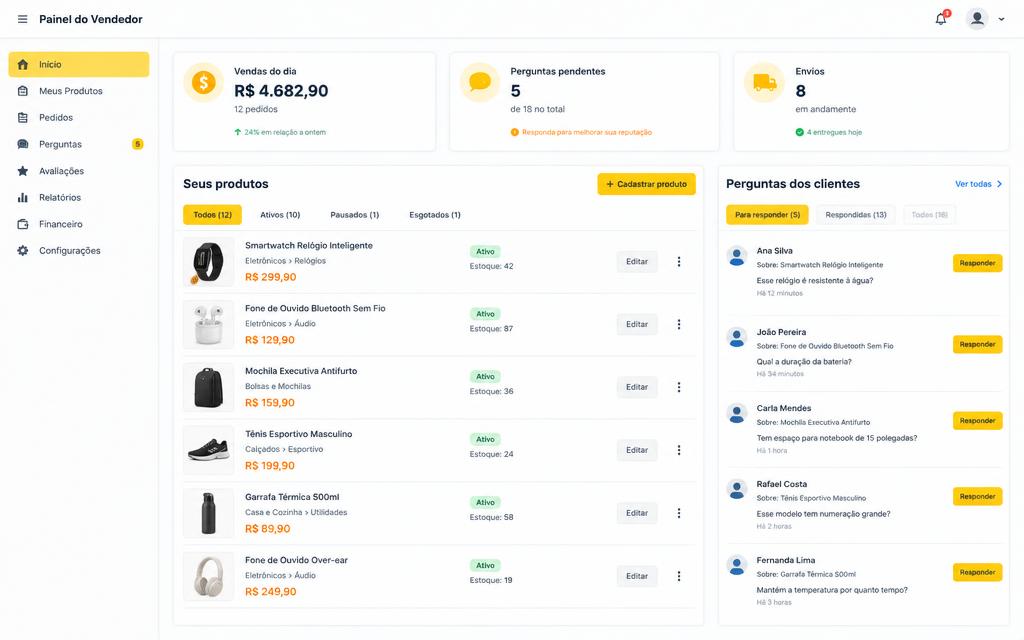
Task: Go to Início in sidebar
Action: coord(78,64)
